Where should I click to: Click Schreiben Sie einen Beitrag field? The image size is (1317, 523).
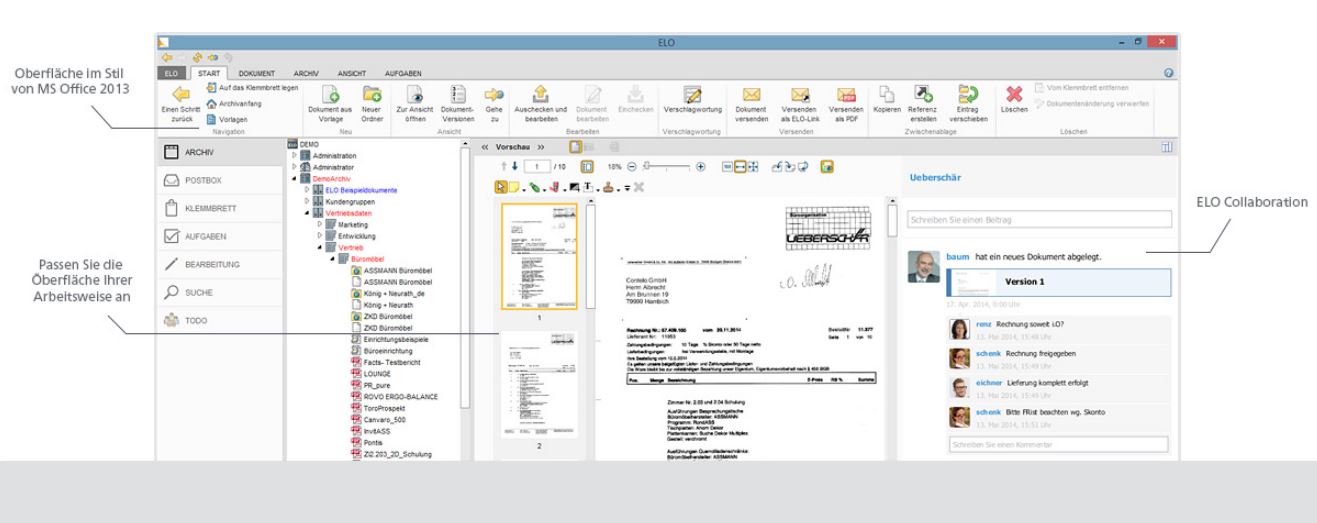pyautogui.click(x=1039, y=219)
